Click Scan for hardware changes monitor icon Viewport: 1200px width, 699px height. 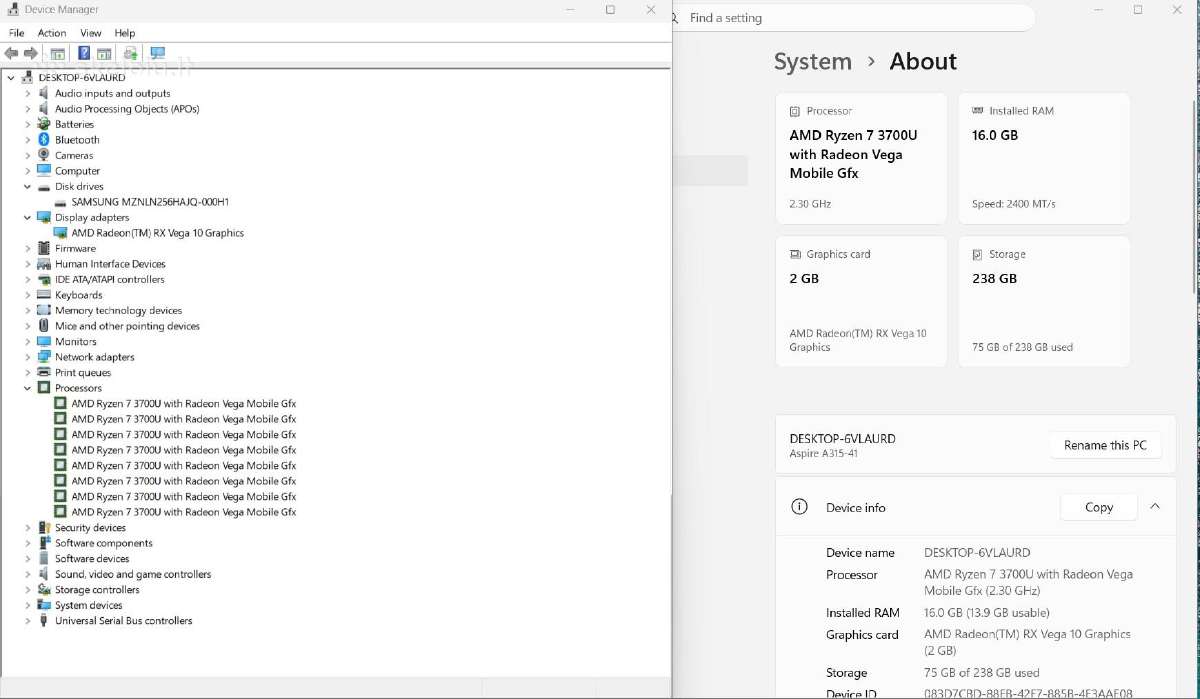[x=157, y=53]
